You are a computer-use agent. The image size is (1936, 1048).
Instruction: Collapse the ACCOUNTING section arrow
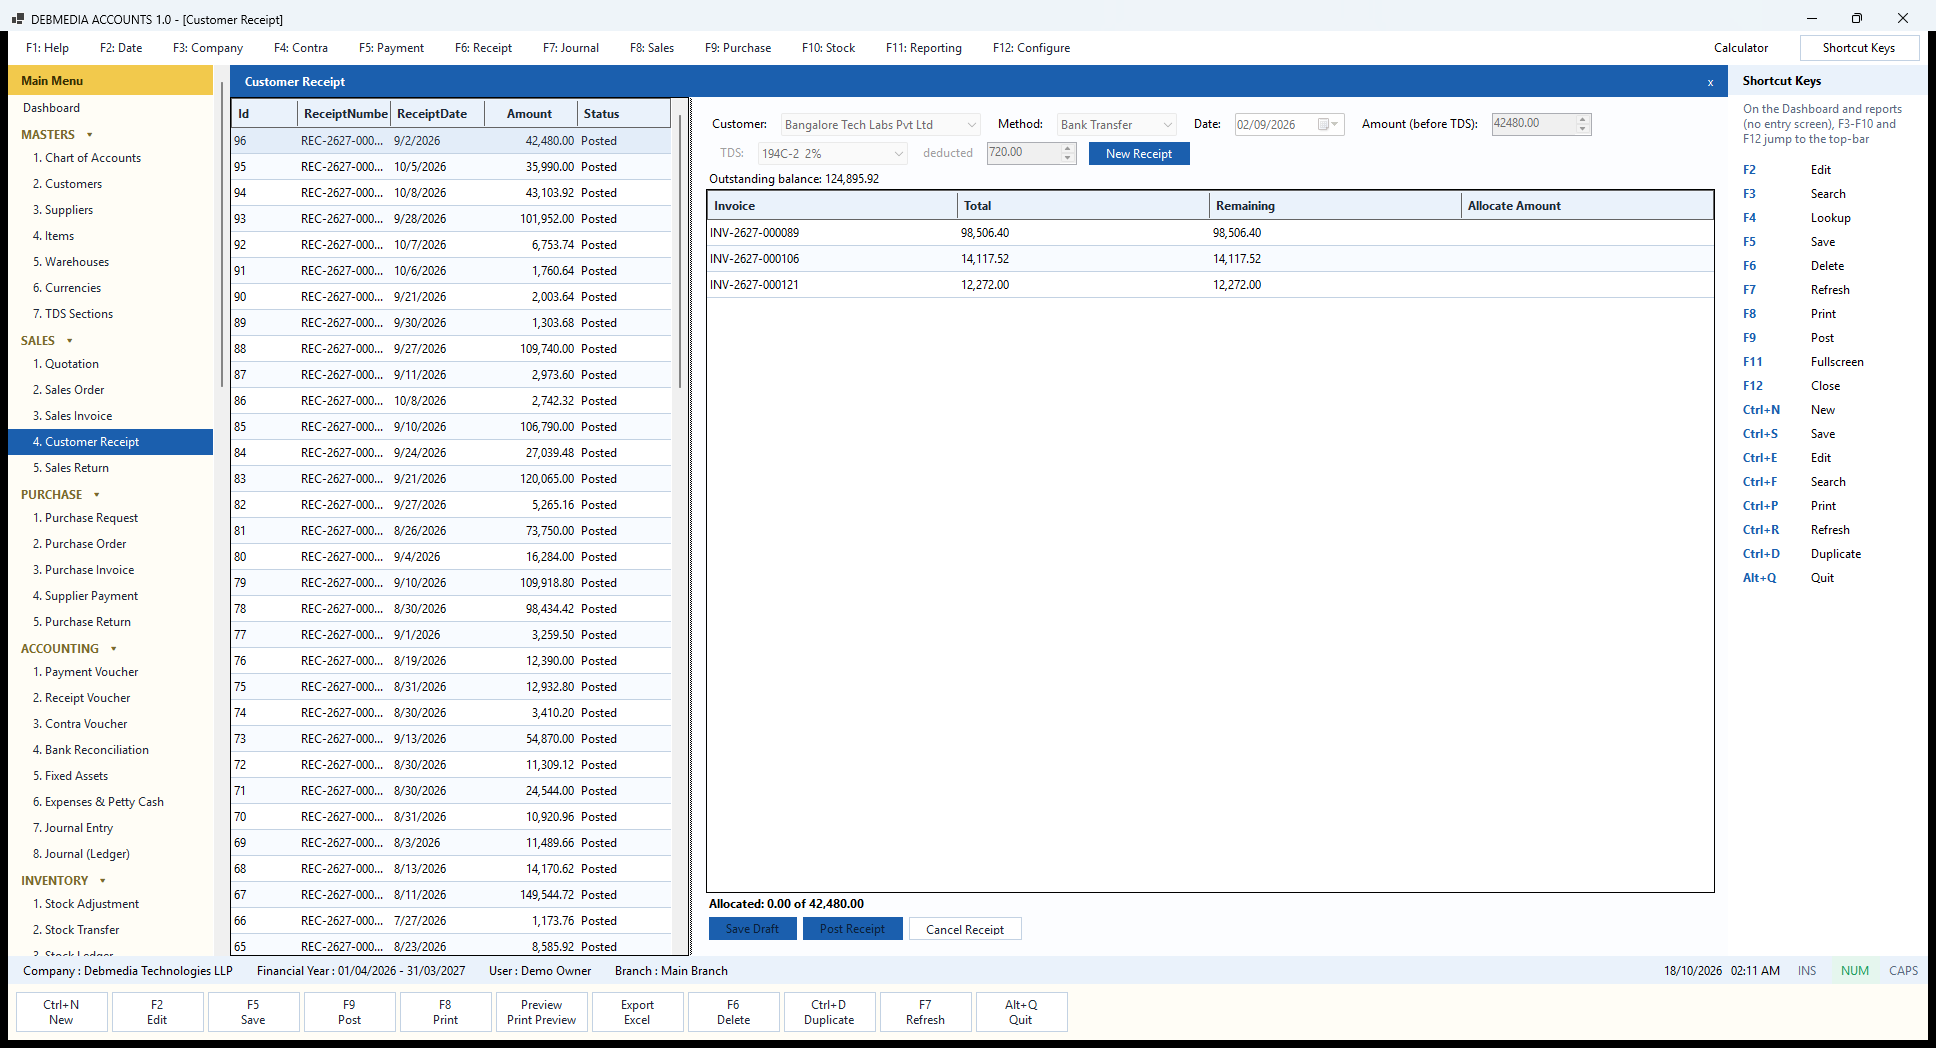[x=113, y=649]
